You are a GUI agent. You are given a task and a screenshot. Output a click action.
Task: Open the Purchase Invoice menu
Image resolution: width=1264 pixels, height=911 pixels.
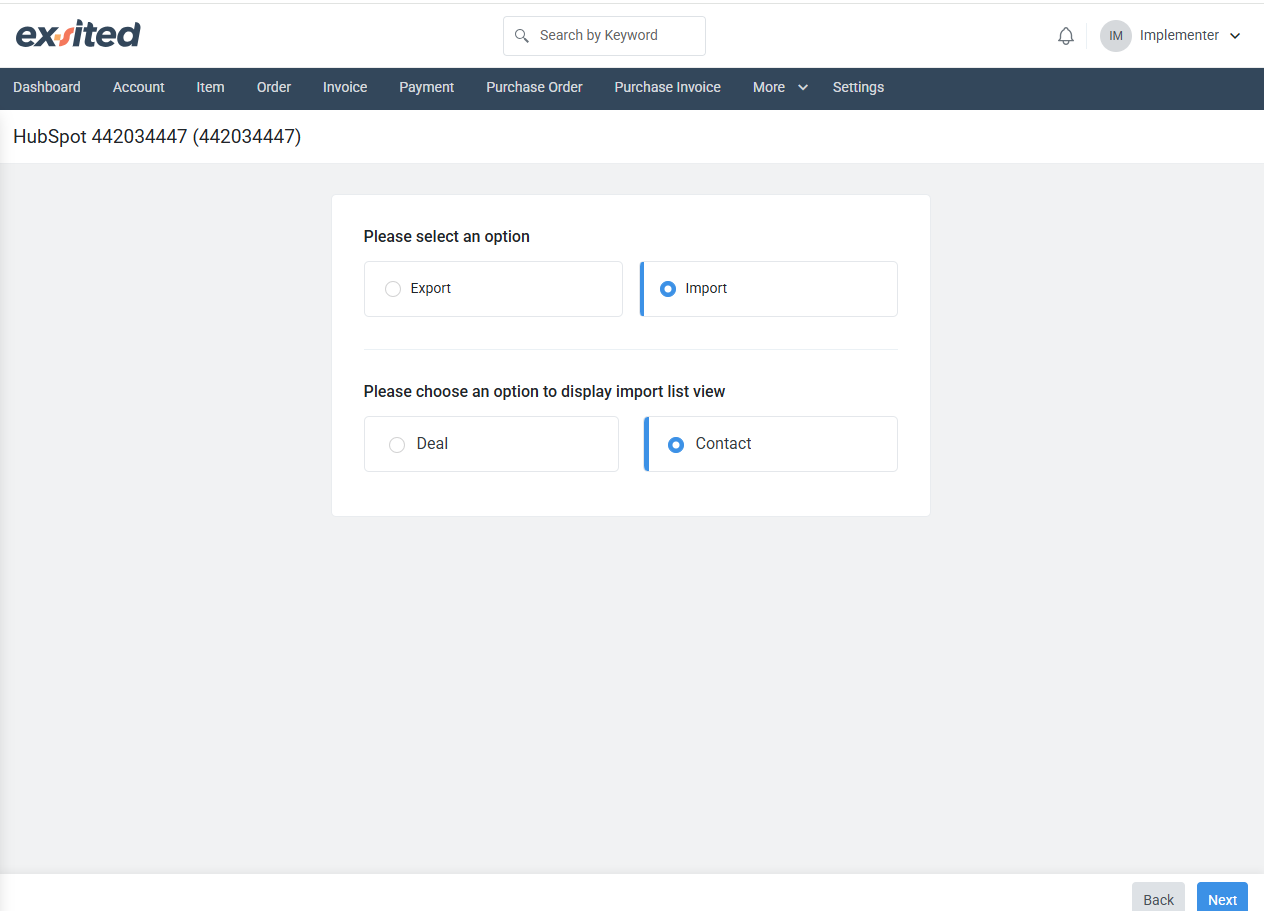pyautogui.click(x=668, y=87)
